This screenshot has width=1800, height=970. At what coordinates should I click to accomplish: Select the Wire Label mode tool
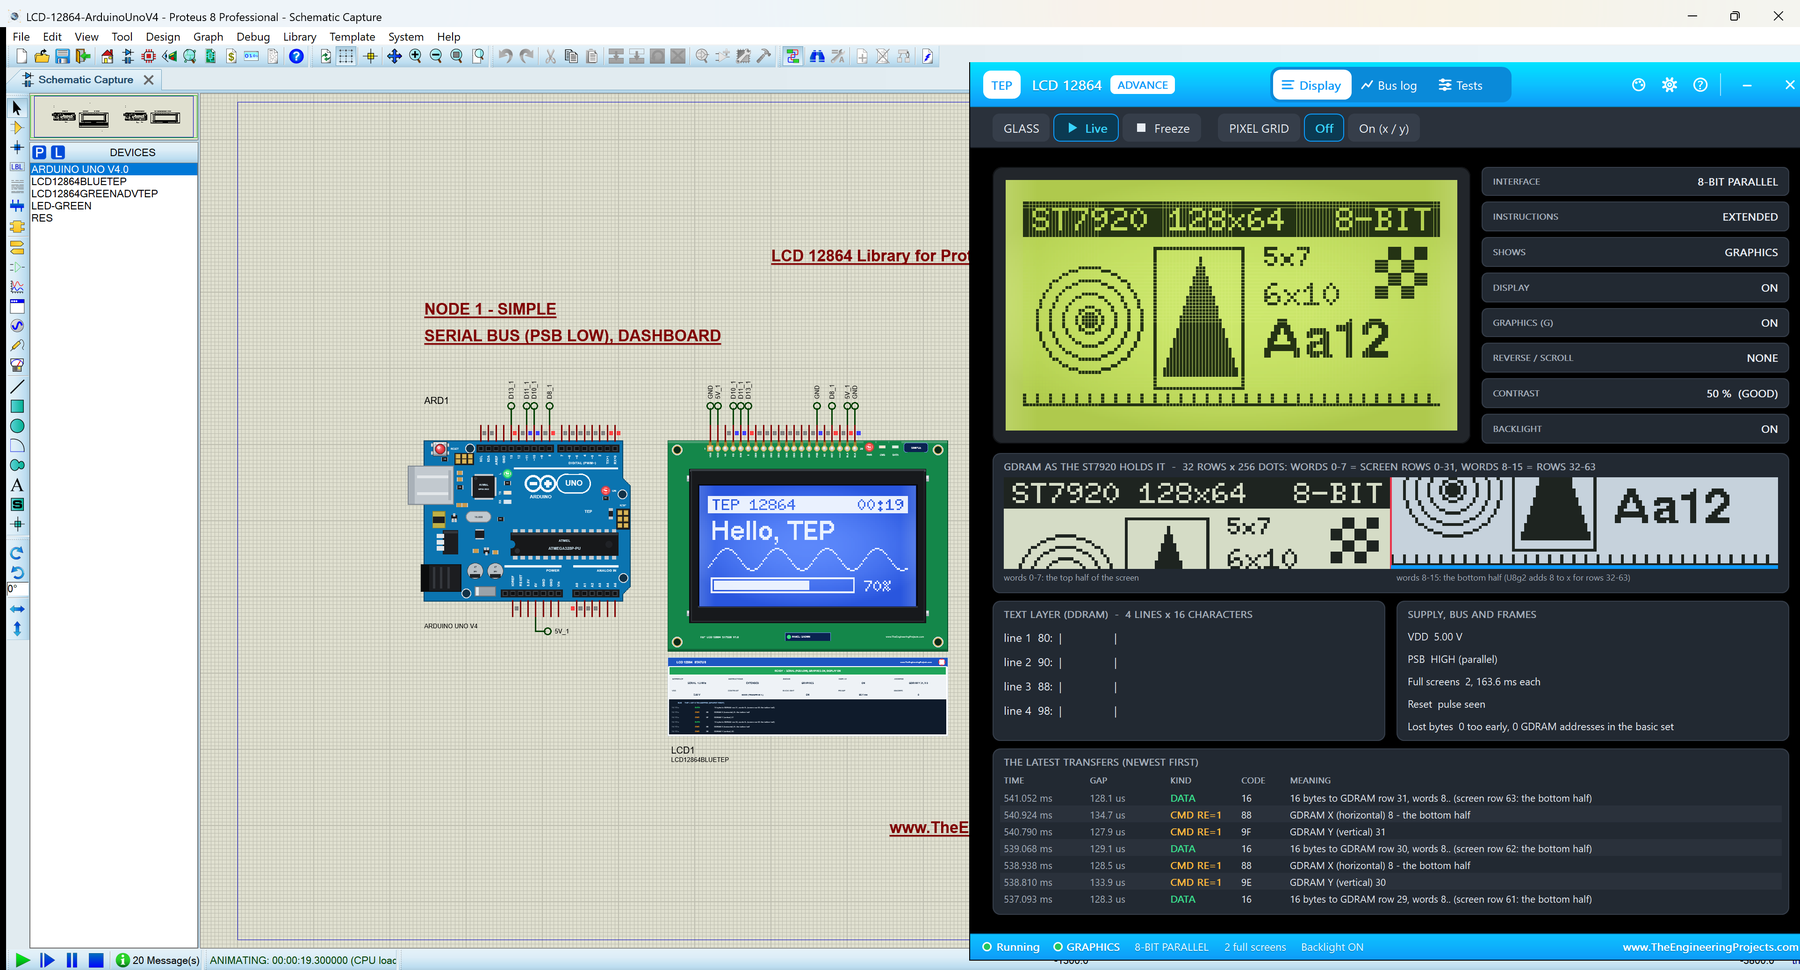click(17, 167)
